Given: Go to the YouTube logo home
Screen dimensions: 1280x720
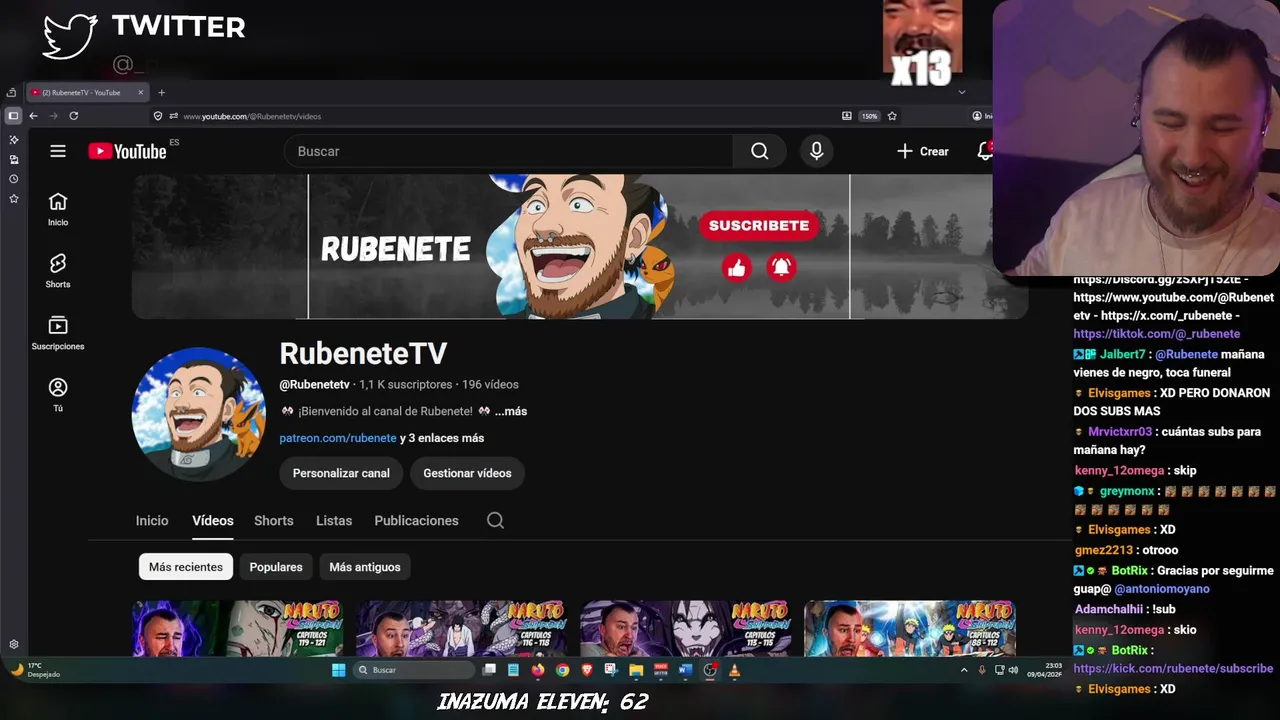Looking at the screenshot, I should tap(127, 151).
